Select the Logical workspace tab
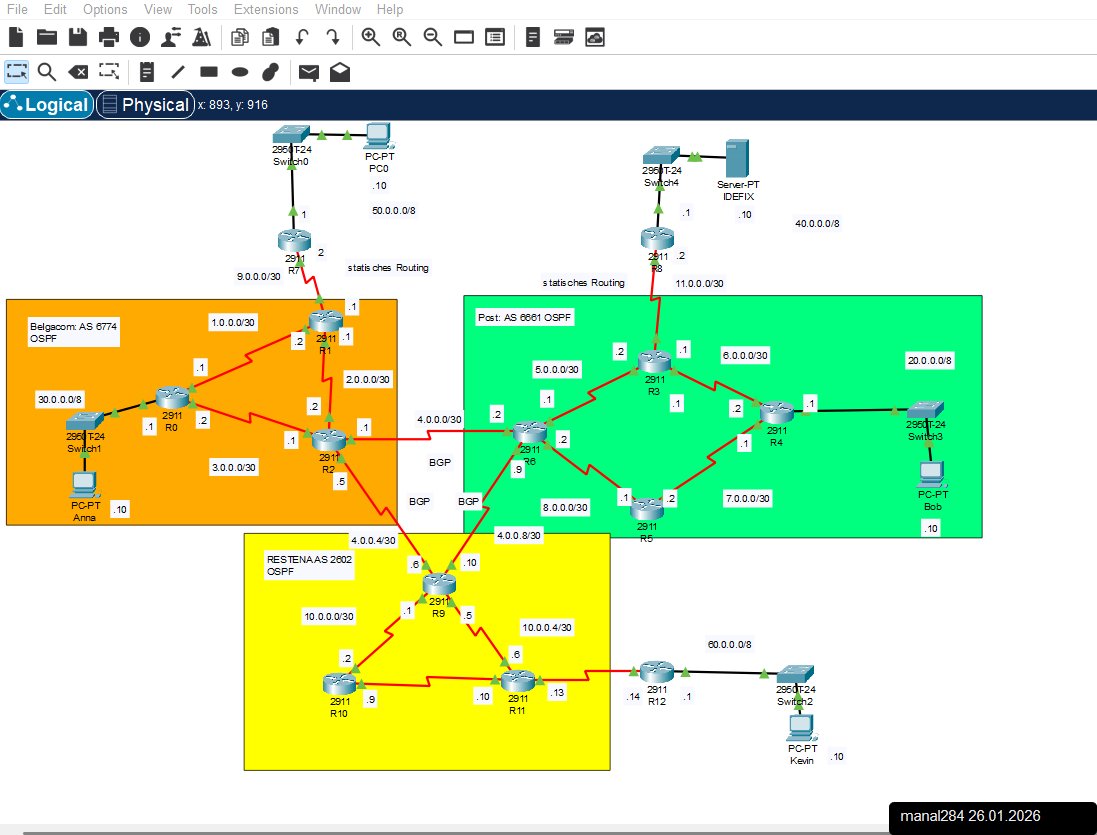Screen dimensions: 1097x835 tap(46, 104)
